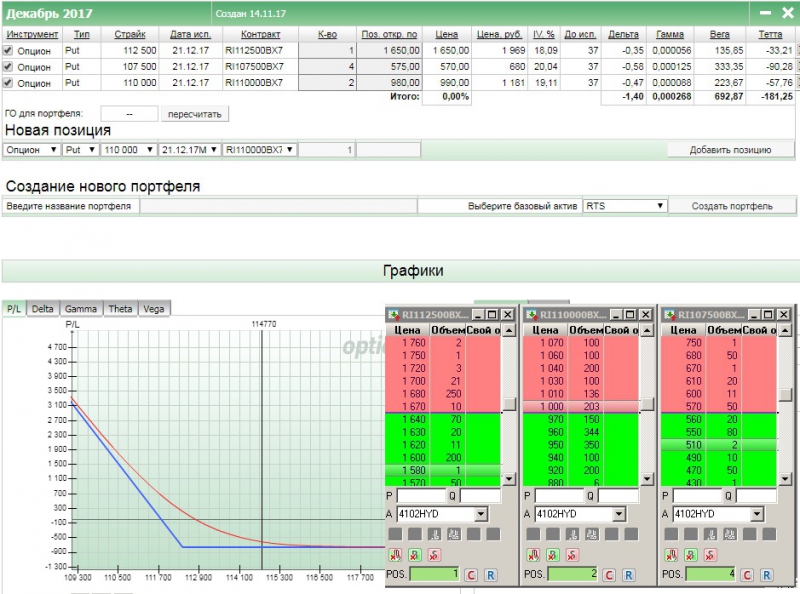Click the Добавить позицию button

tap(730, 150)
